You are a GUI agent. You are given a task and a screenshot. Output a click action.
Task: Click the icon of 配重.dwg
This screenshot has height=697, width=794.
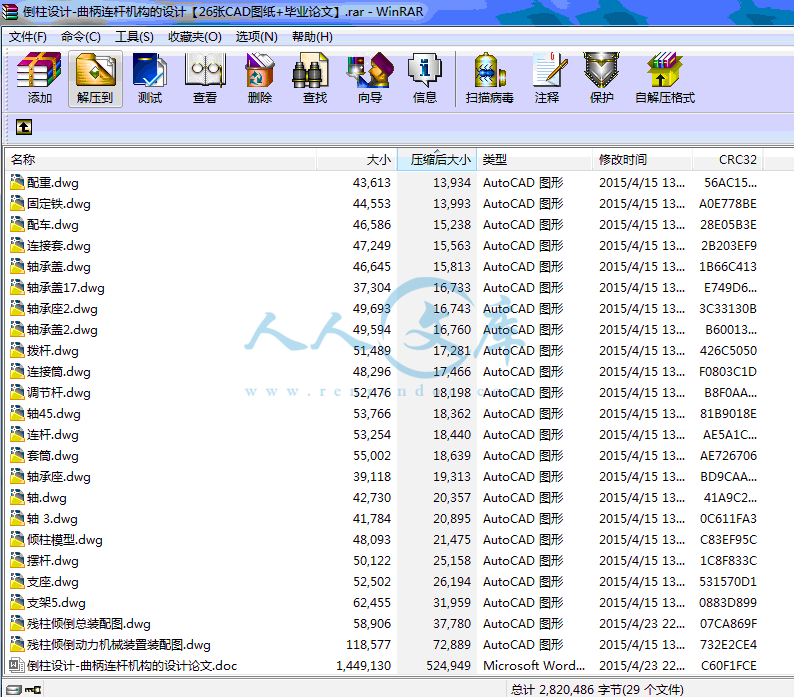(x=17, y=182)
